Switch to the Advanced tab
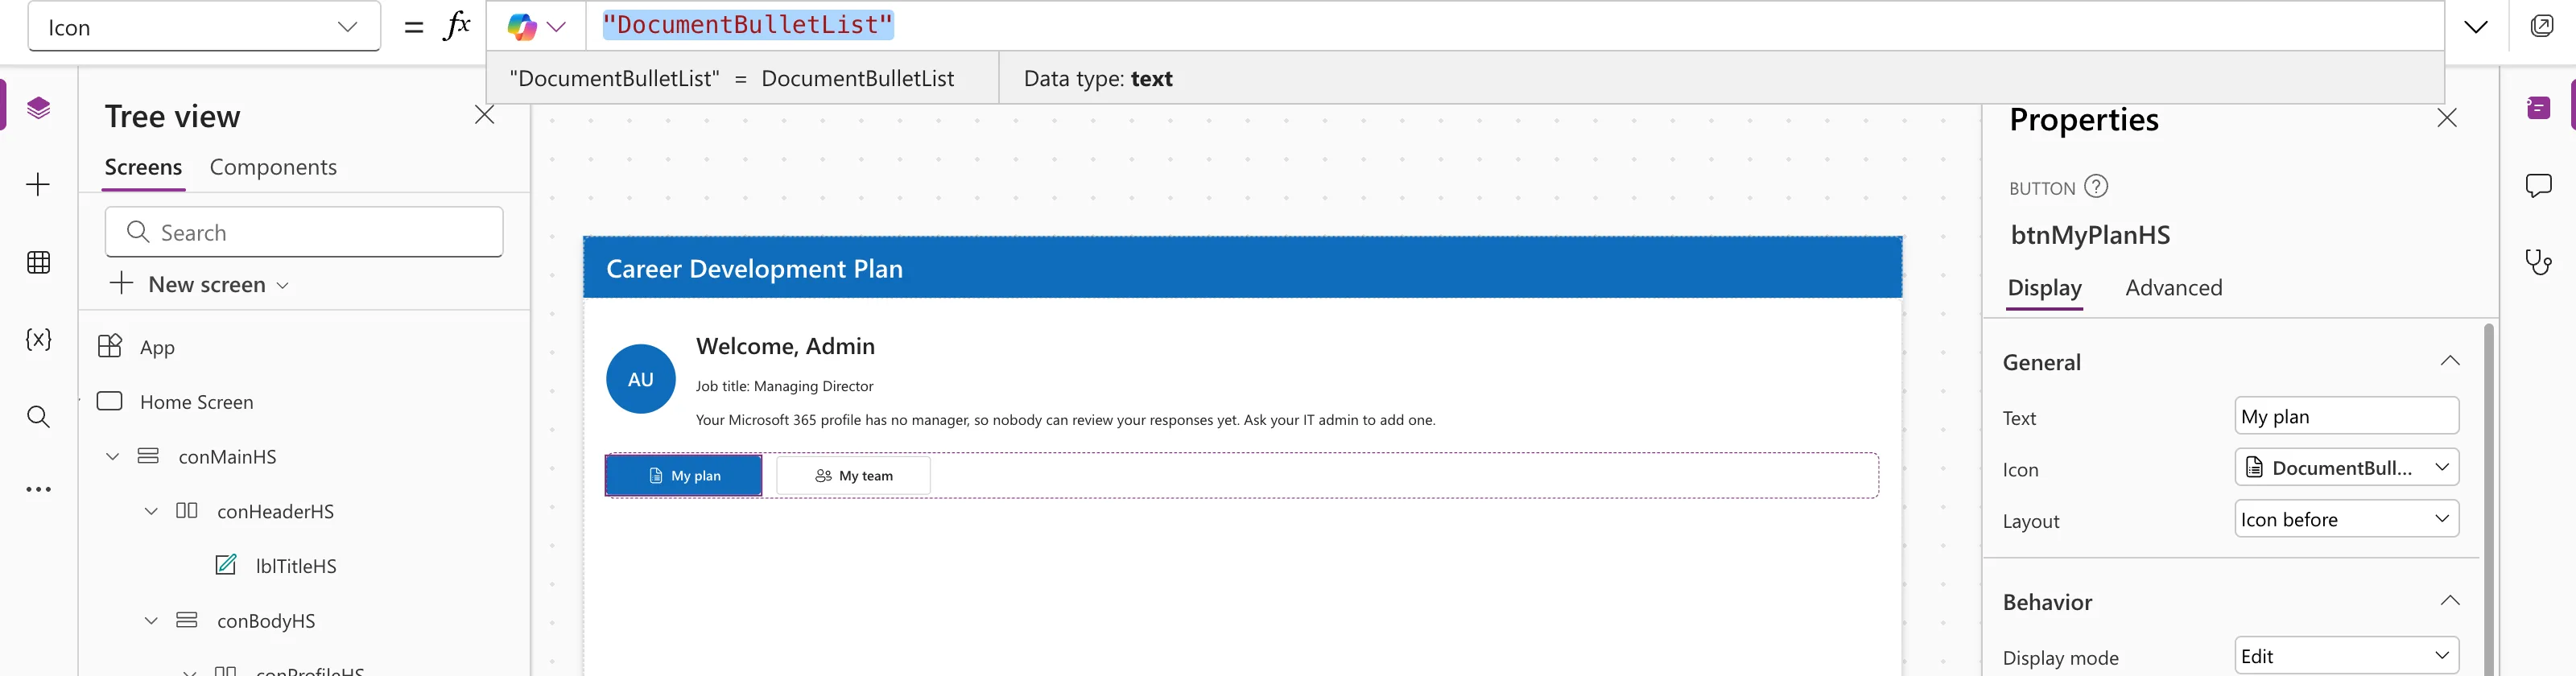The image size is (2576, 676). pyautogui.click(x=2174, y=288)
